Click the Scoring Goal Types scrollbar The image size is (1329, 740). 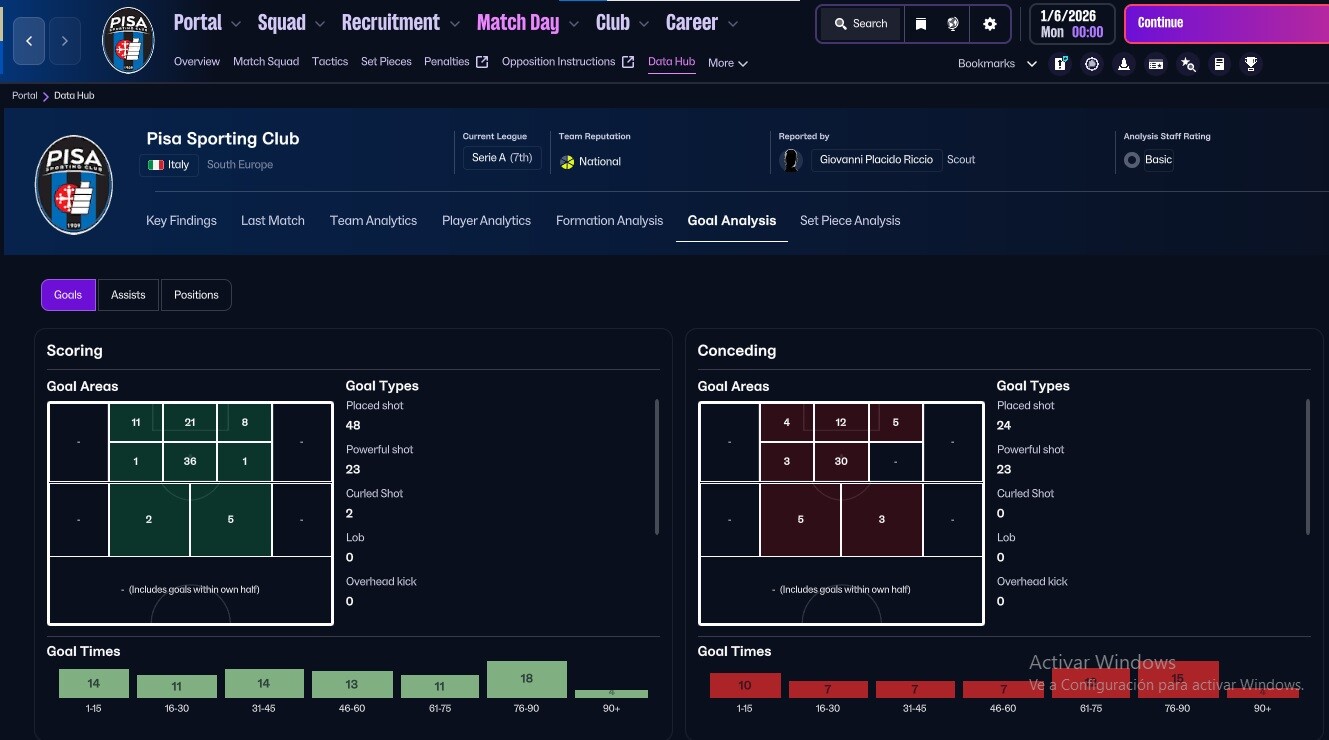pos(656,466)
